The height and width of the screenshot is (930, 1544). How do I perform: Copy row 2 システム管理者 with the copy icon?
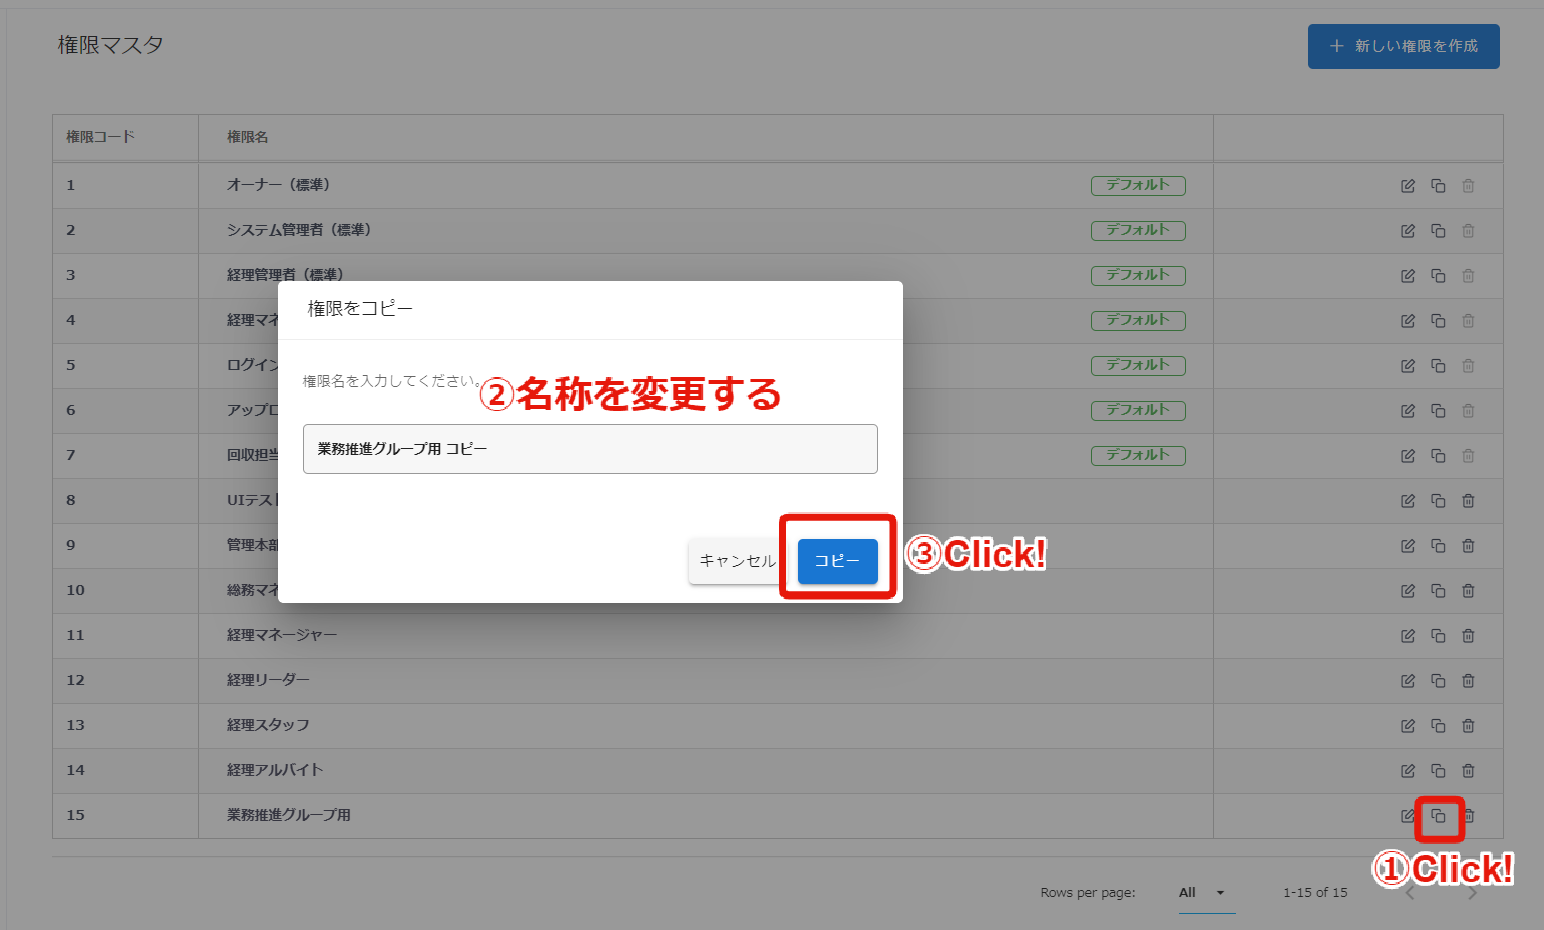(1438, 231)
